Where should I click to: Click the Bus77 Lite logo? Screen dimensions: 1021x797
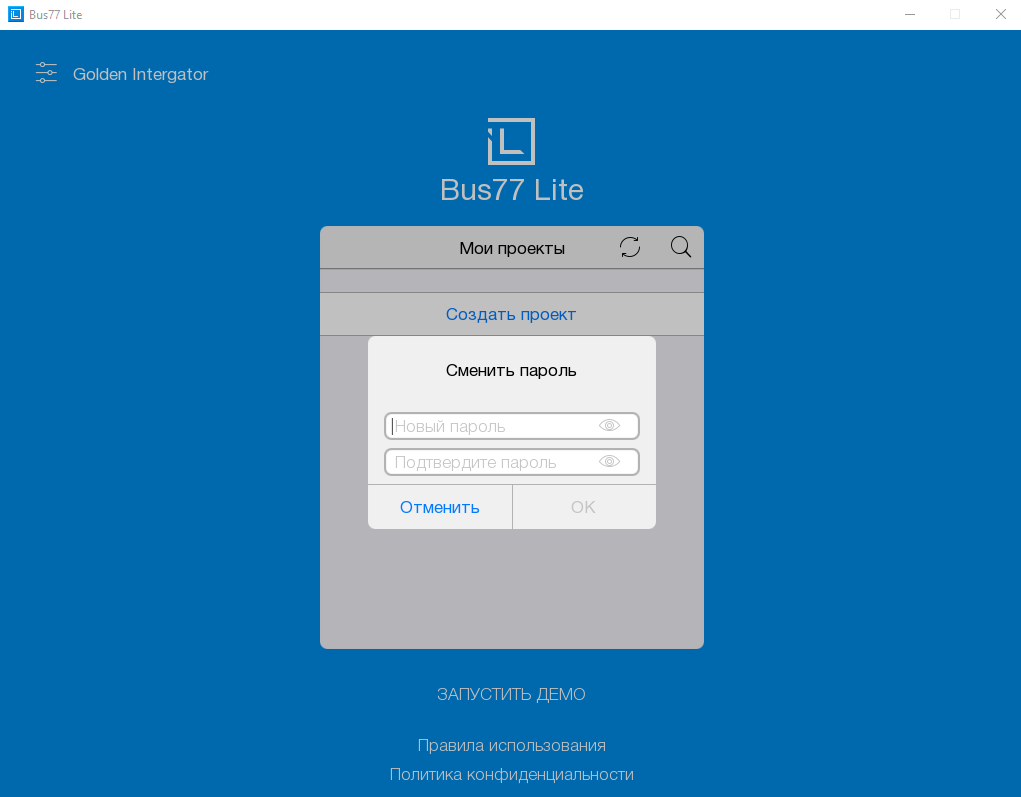point(511,141)
